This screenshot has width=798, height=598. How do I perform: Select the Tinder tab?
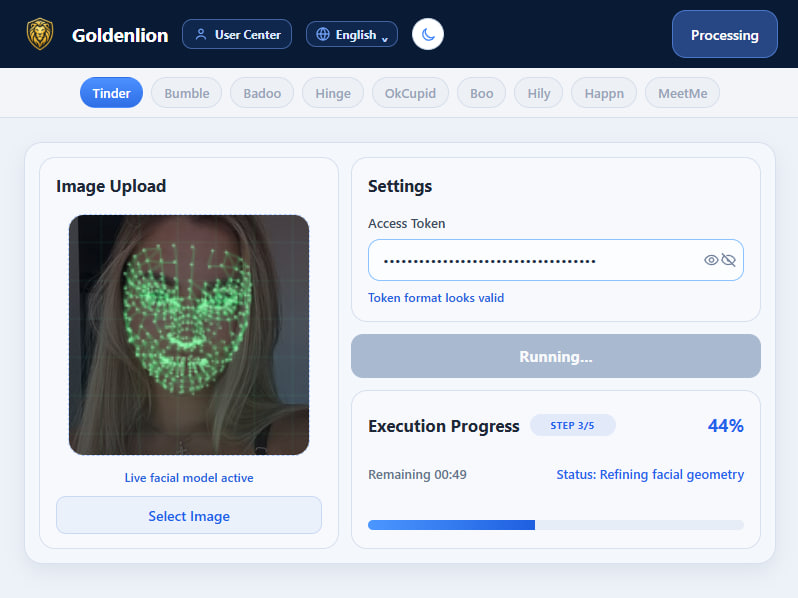(x=111, y=93)
